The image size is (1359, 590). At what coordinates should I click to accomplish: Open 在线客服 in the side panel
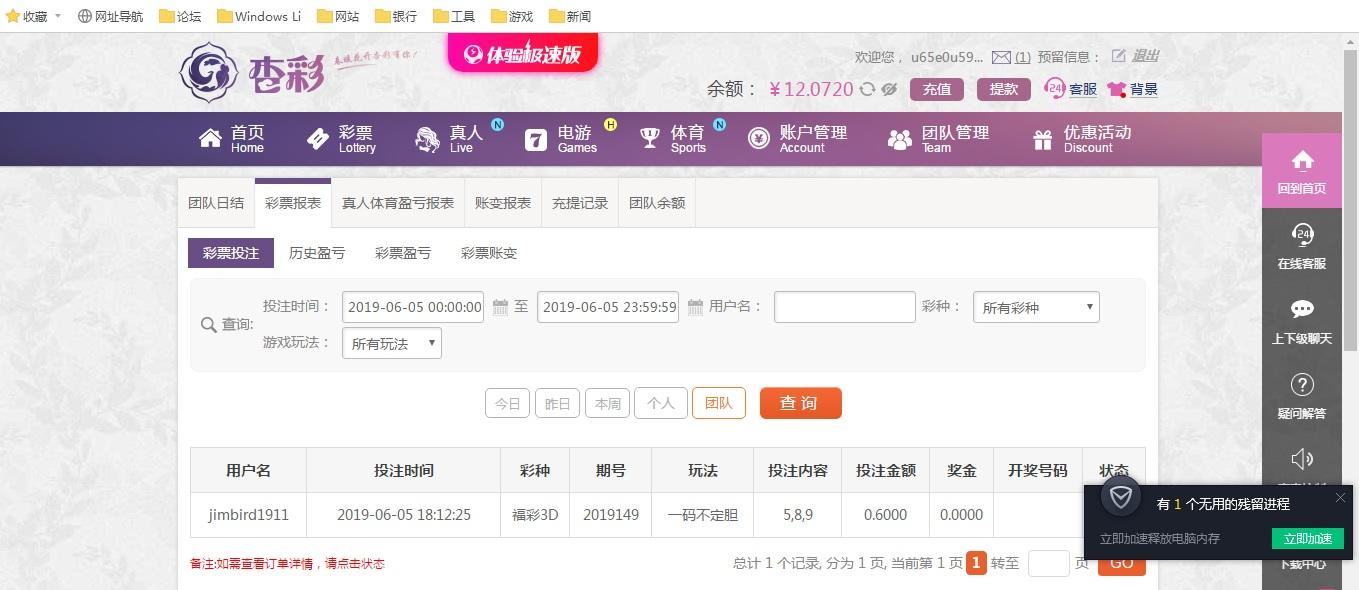tap(1302, 246)
